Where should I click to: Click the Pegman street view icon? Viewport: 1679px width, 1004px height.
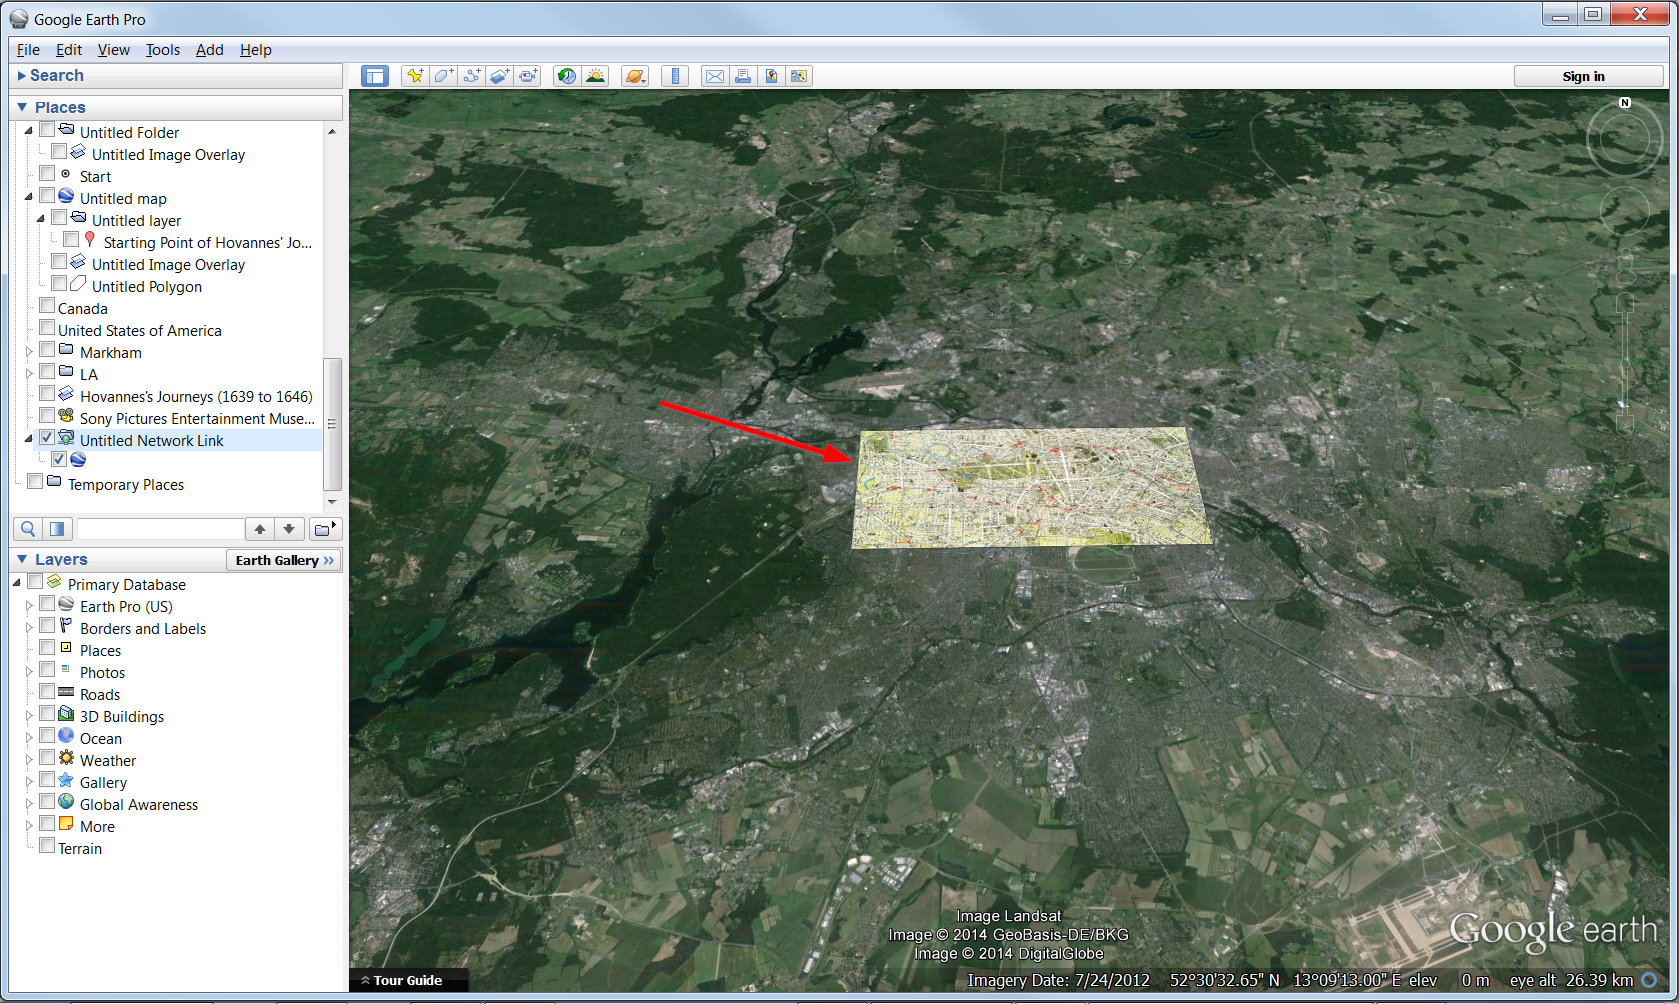(1626, 267)
